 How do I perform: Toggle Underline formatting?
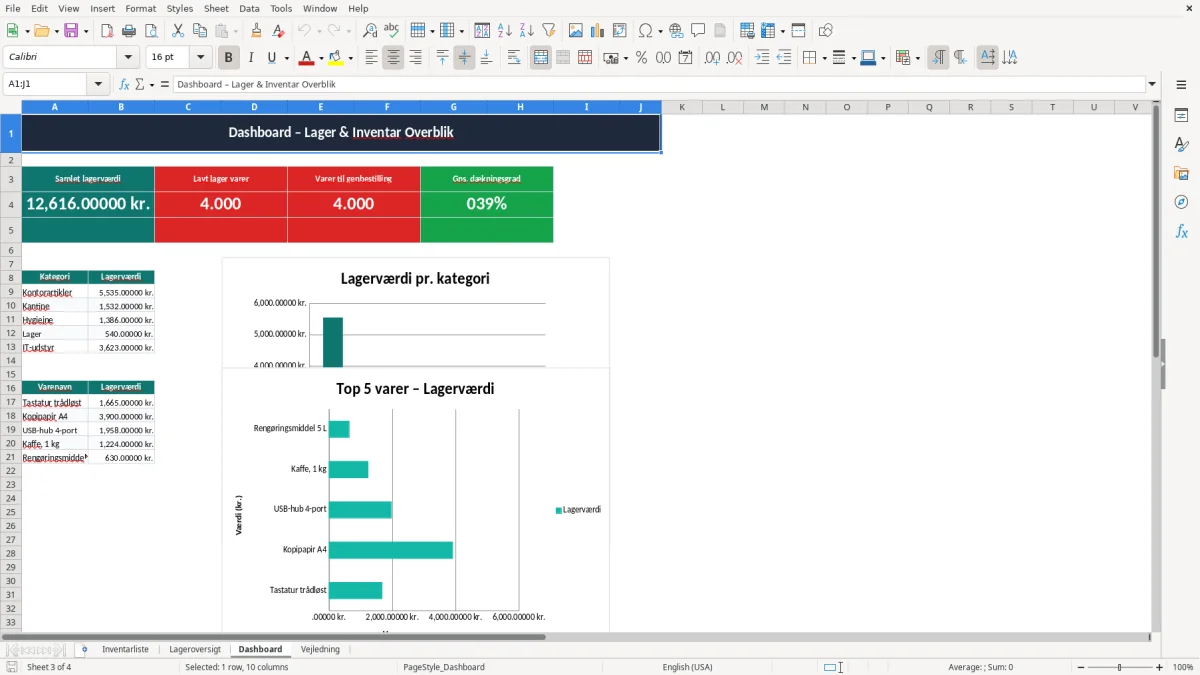click(271, 58)
